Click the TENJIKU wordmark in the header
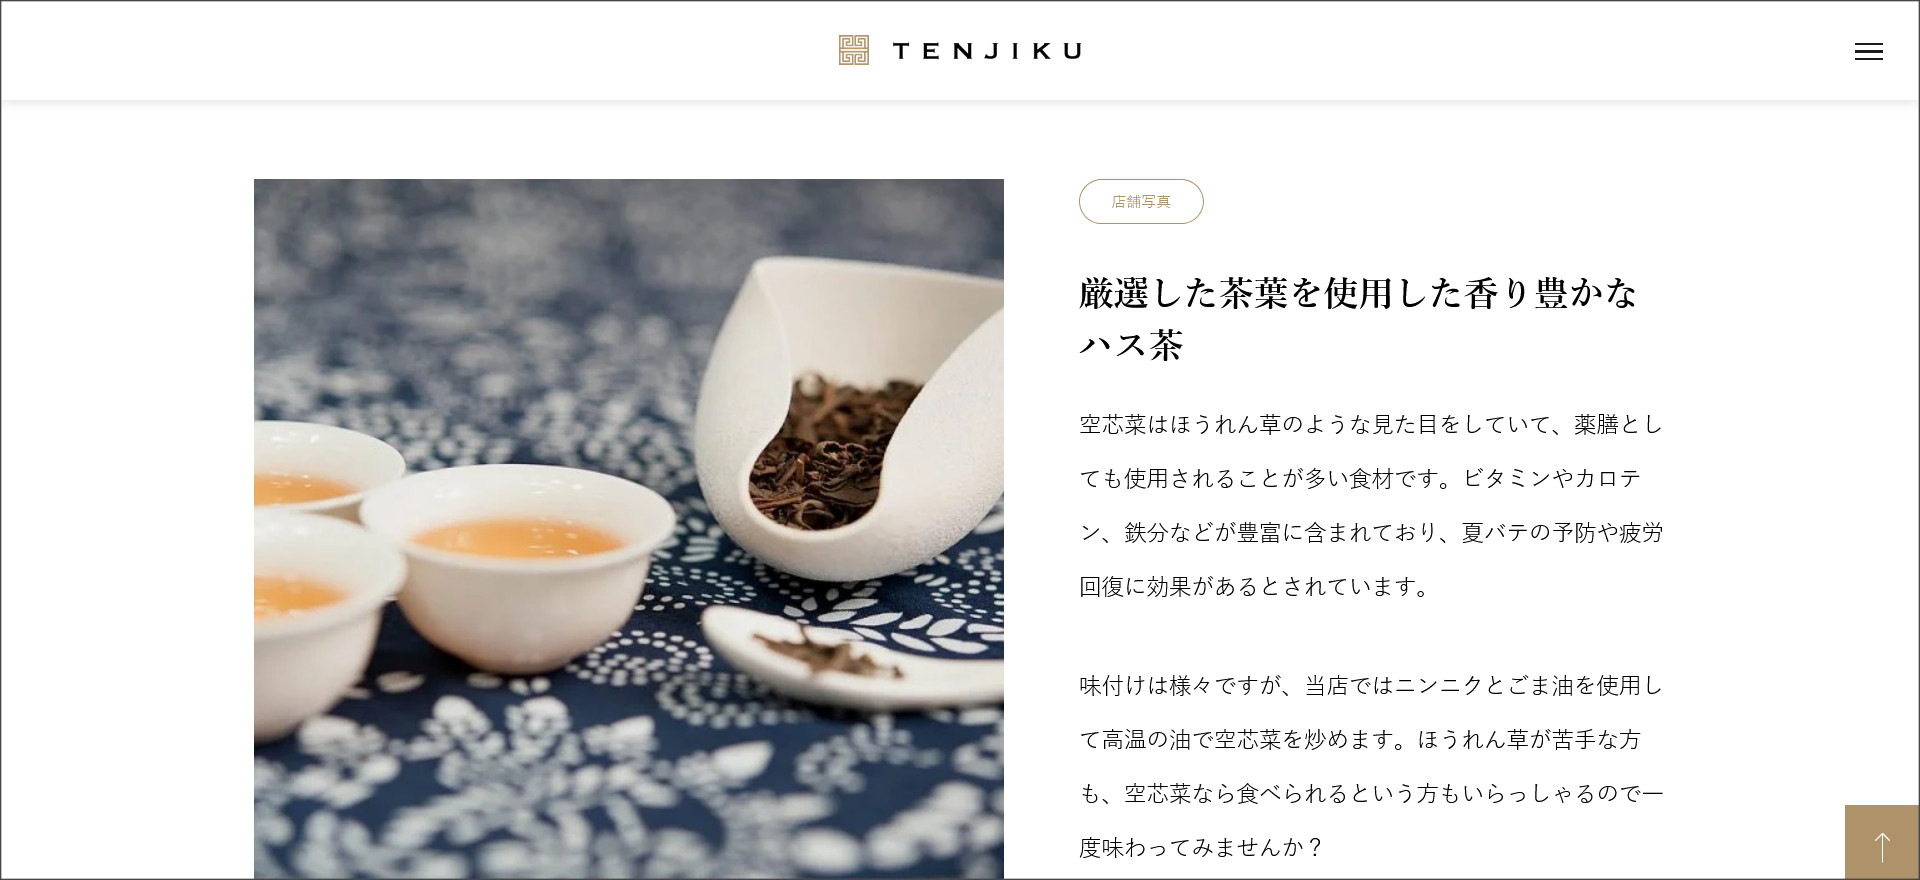The height and width of the screenshot is (880, 1920). [x=987, y=51]
